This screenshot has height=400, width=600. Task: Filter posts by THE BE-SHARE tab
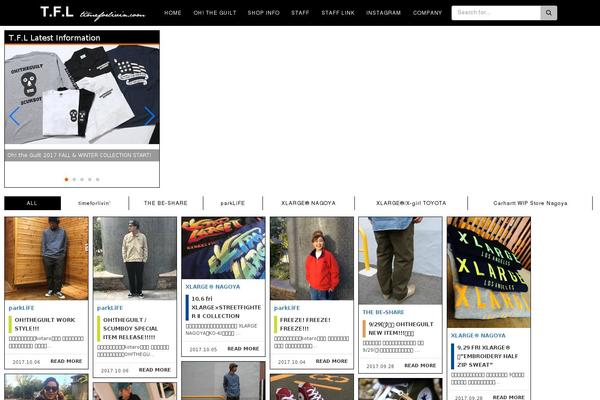click(x=166, y=203)
